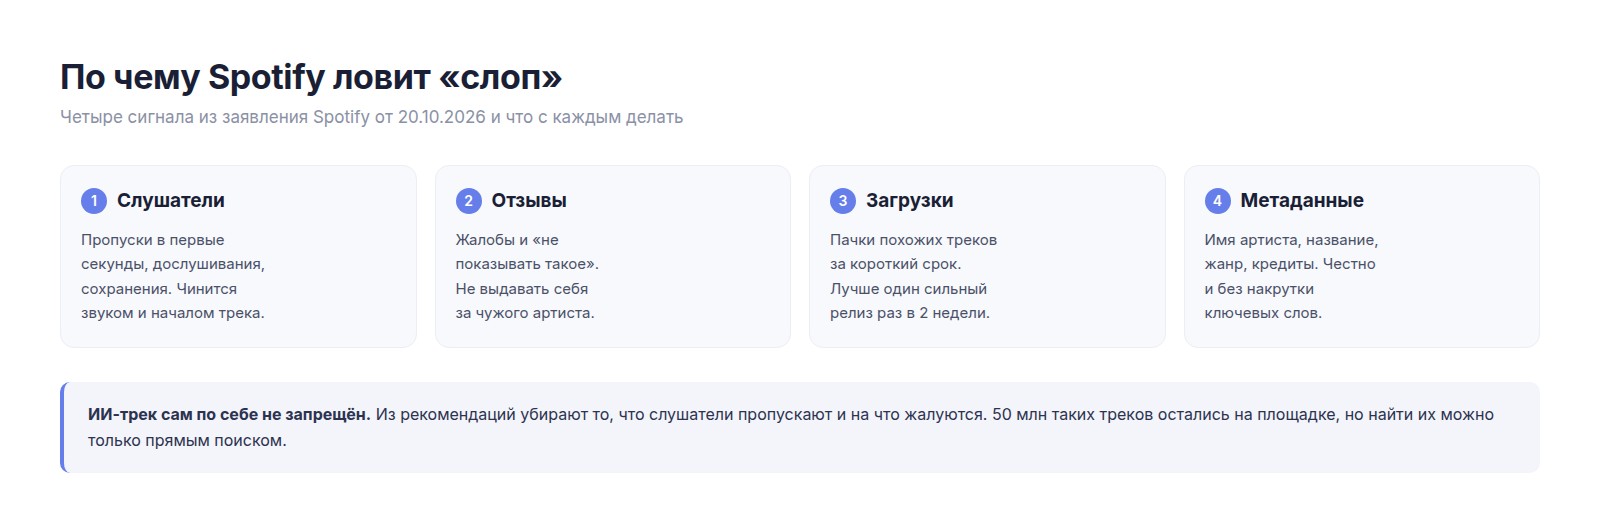The height and width of the screenshot is (521, 1600).
Task: Click the number 4 badge beside Метаданные
Action: (1217, 201)
